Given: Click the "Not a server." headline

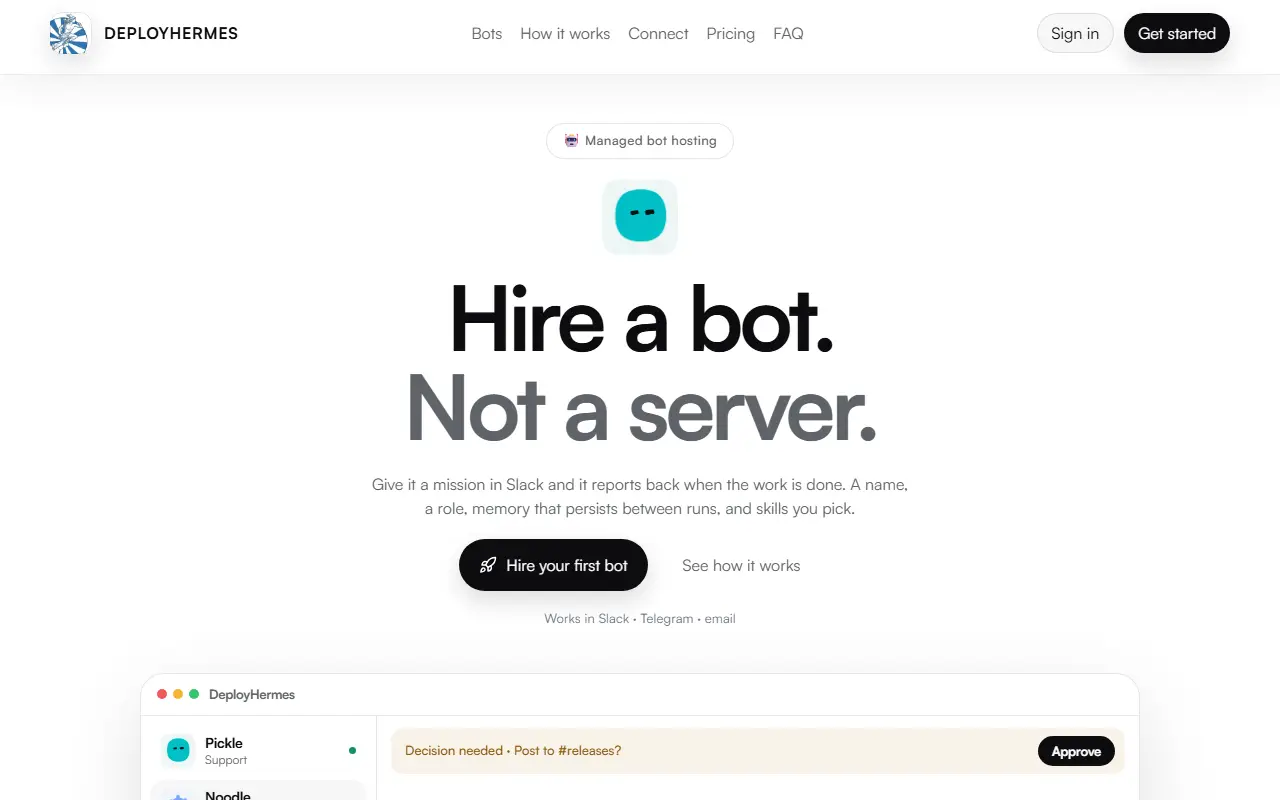Looking at the screenshot, I should click(641, 407).
